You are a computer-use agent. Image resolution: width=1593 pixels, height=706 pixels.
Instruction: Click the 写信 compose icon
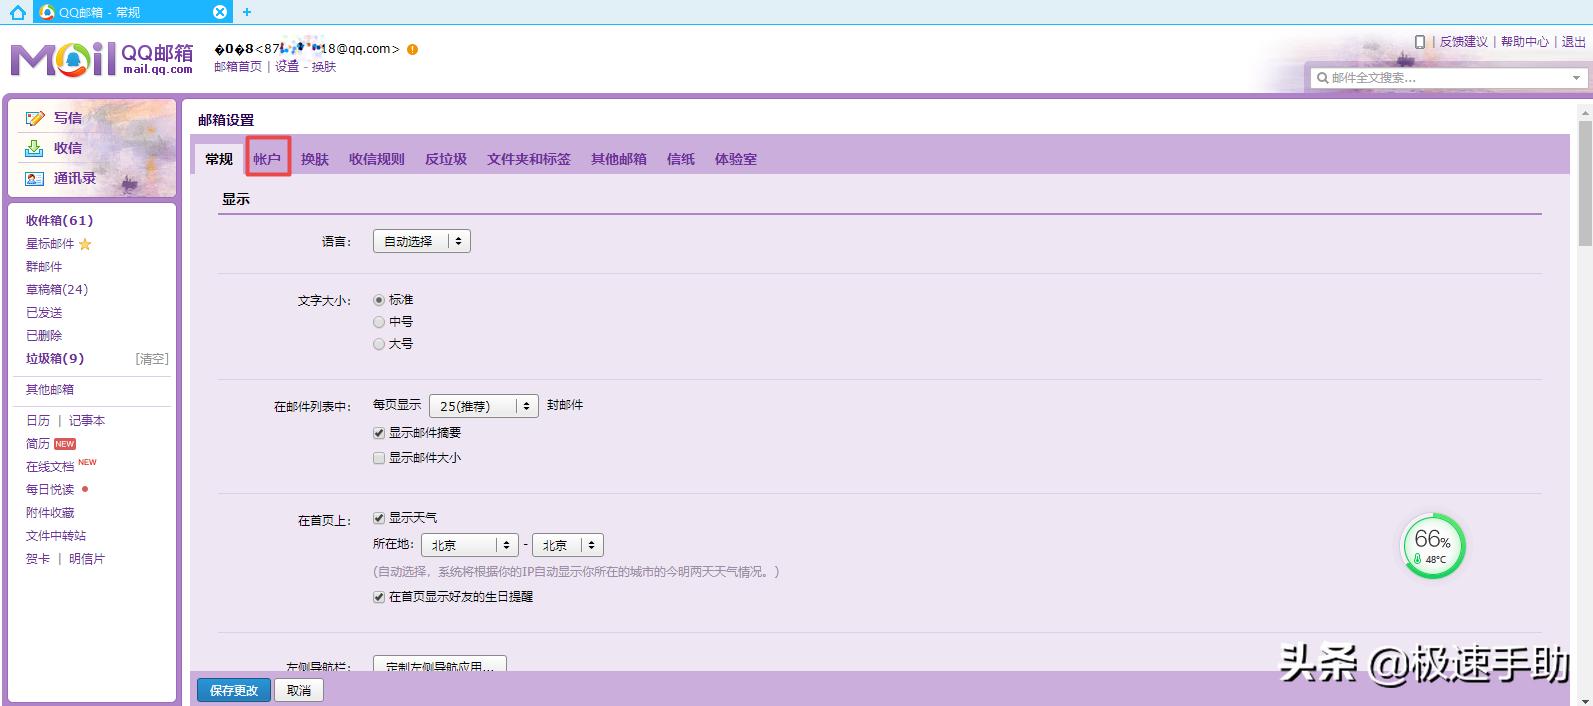(x=35, y=118)
